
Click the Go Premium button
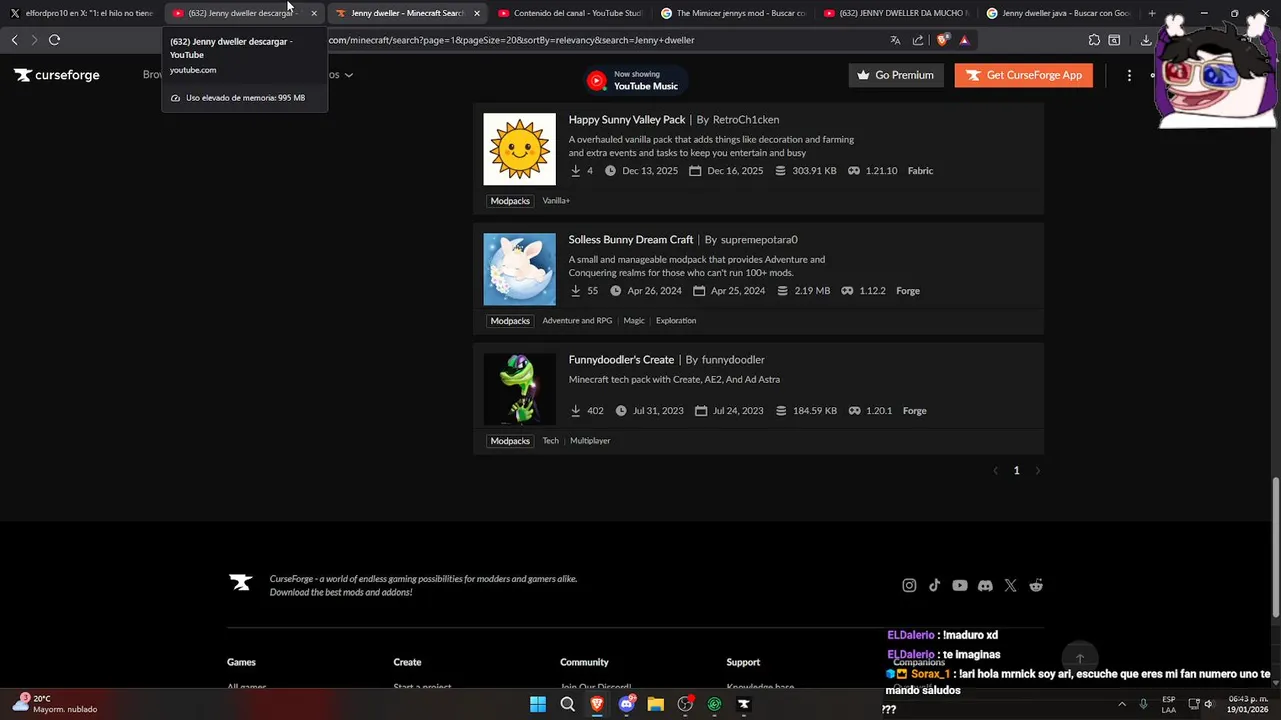tap(896, 75)
